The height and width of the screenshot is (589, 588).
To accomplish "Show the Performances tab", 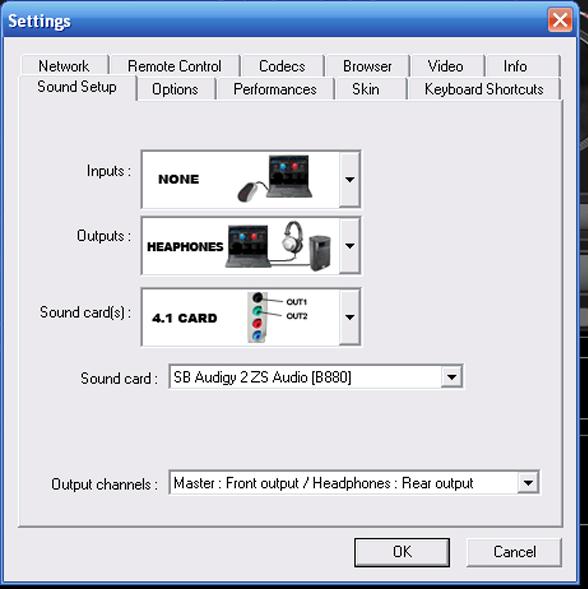I will click(275, 89).
